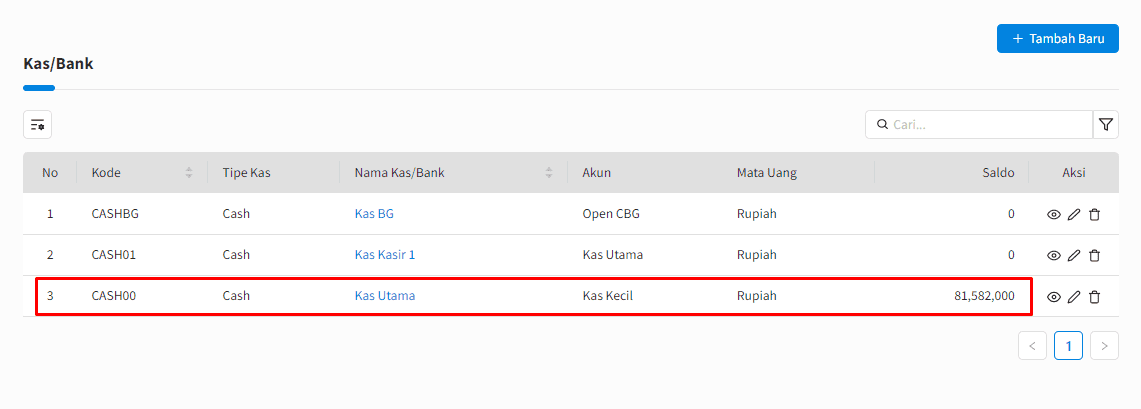Sort the table by Kode column arrows
1141x409 pixels.
point(188,173)
